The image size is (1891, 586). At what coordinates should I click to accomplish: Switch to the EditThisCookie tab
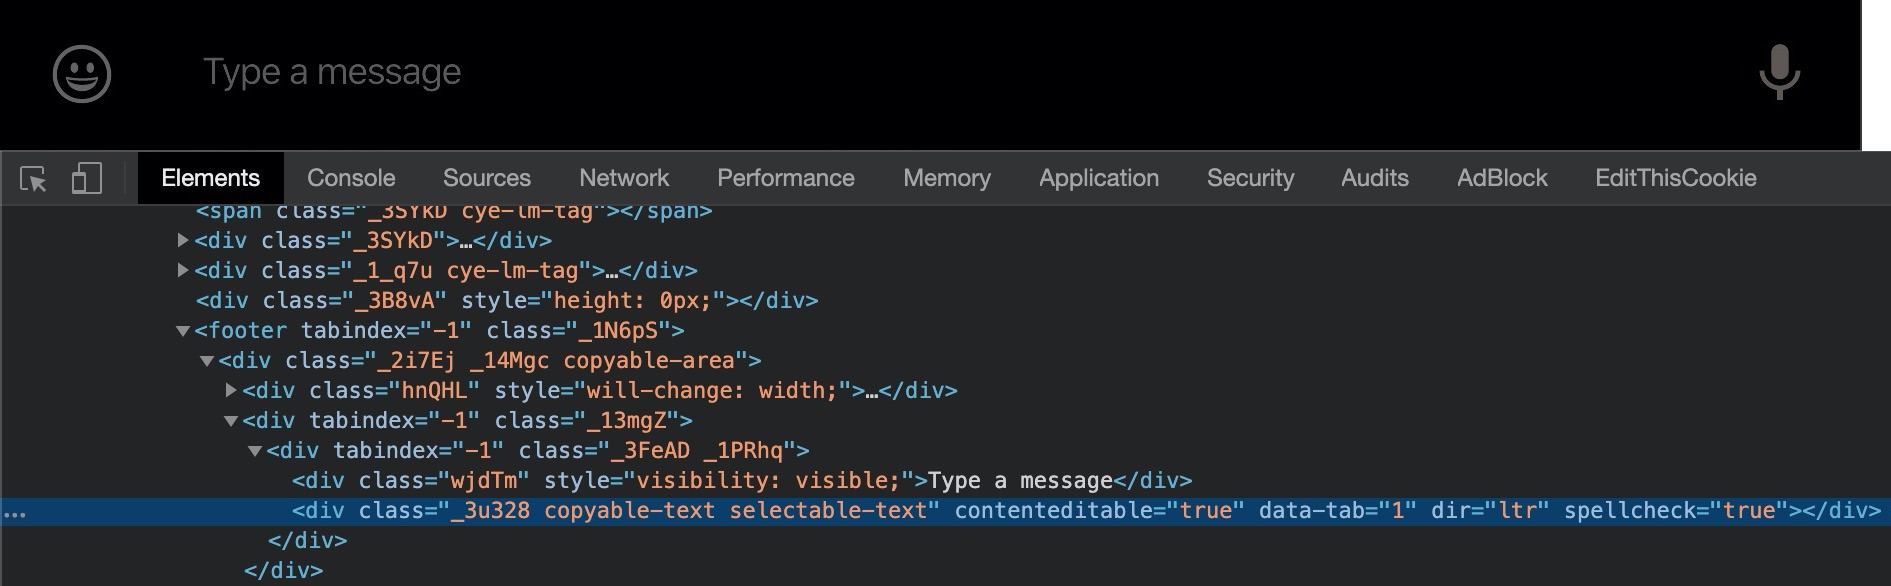click(x=1675, y=179)
